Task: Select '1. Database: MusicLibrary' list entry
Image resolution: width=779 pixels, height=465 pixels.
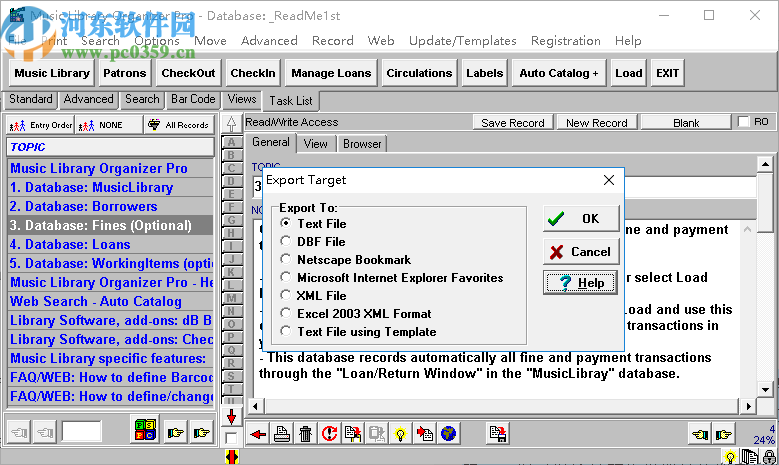Action: tap(110, 188)
